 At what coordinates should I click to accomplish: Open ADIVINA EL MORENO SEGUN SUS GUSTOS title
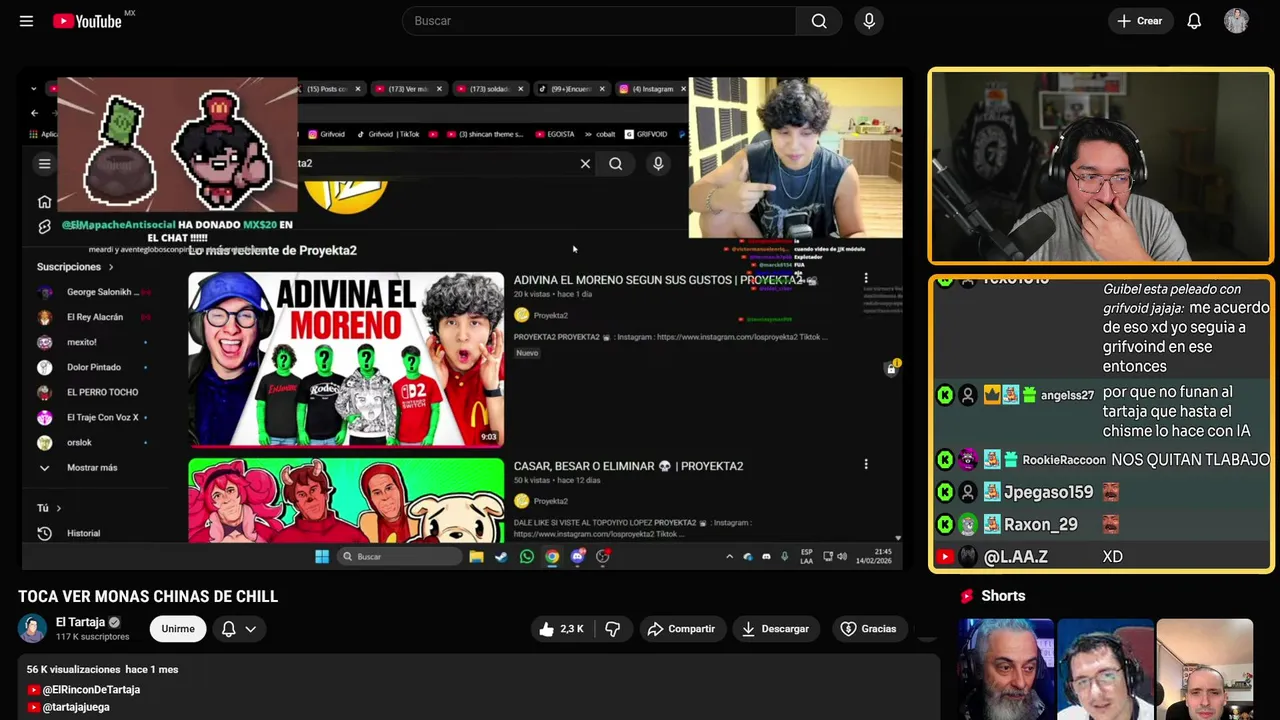click(660, 280)
